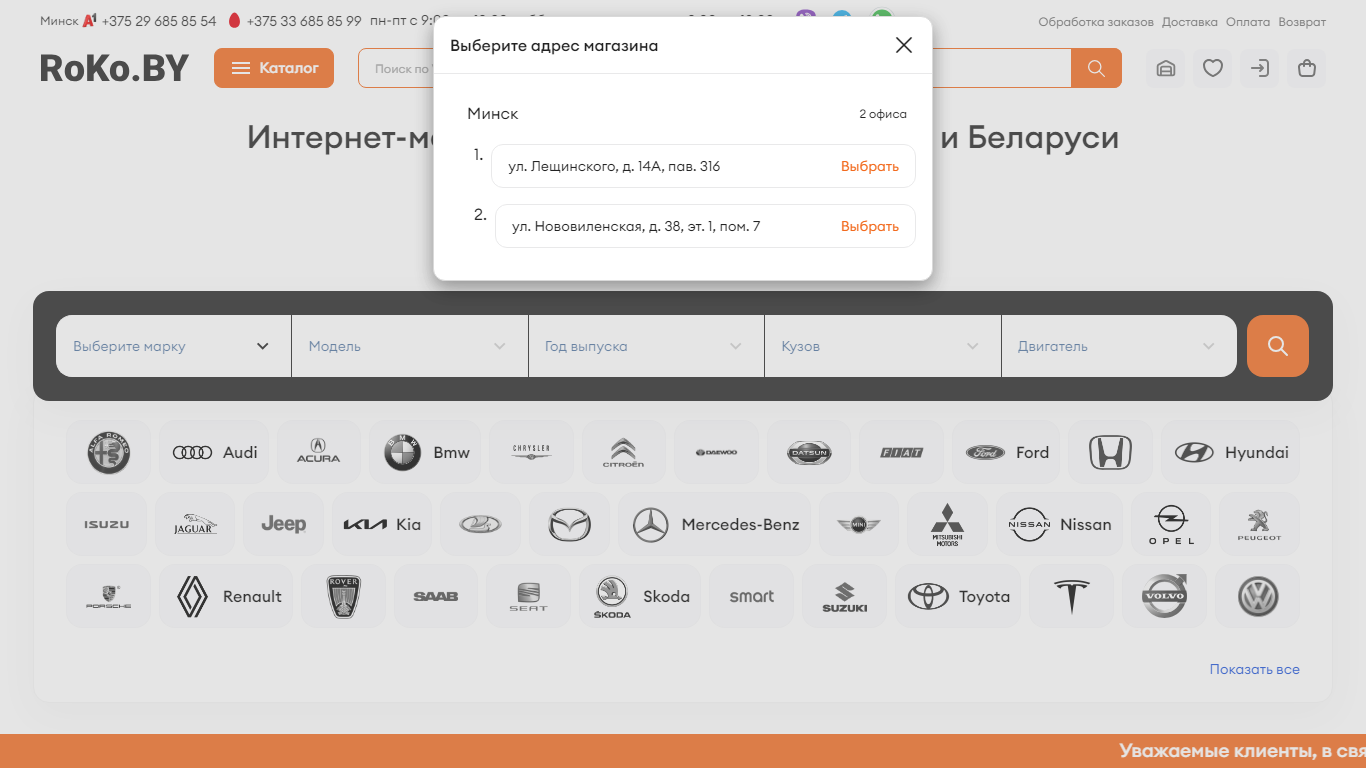The image size is (1366, 768).
Task: Choose the Porsche logo
Action: point(108,596)
